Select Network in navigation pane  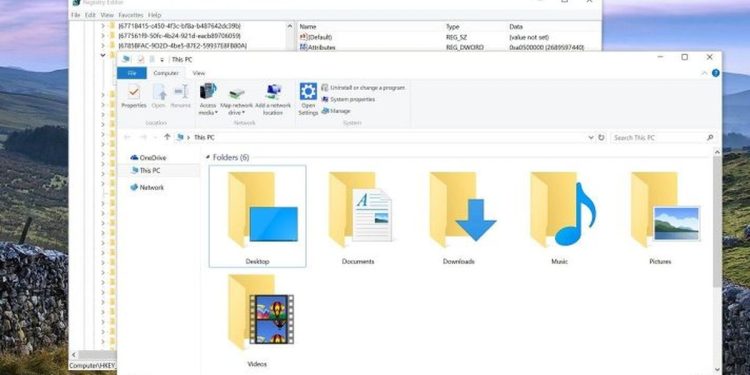click(x=147, y=188)
